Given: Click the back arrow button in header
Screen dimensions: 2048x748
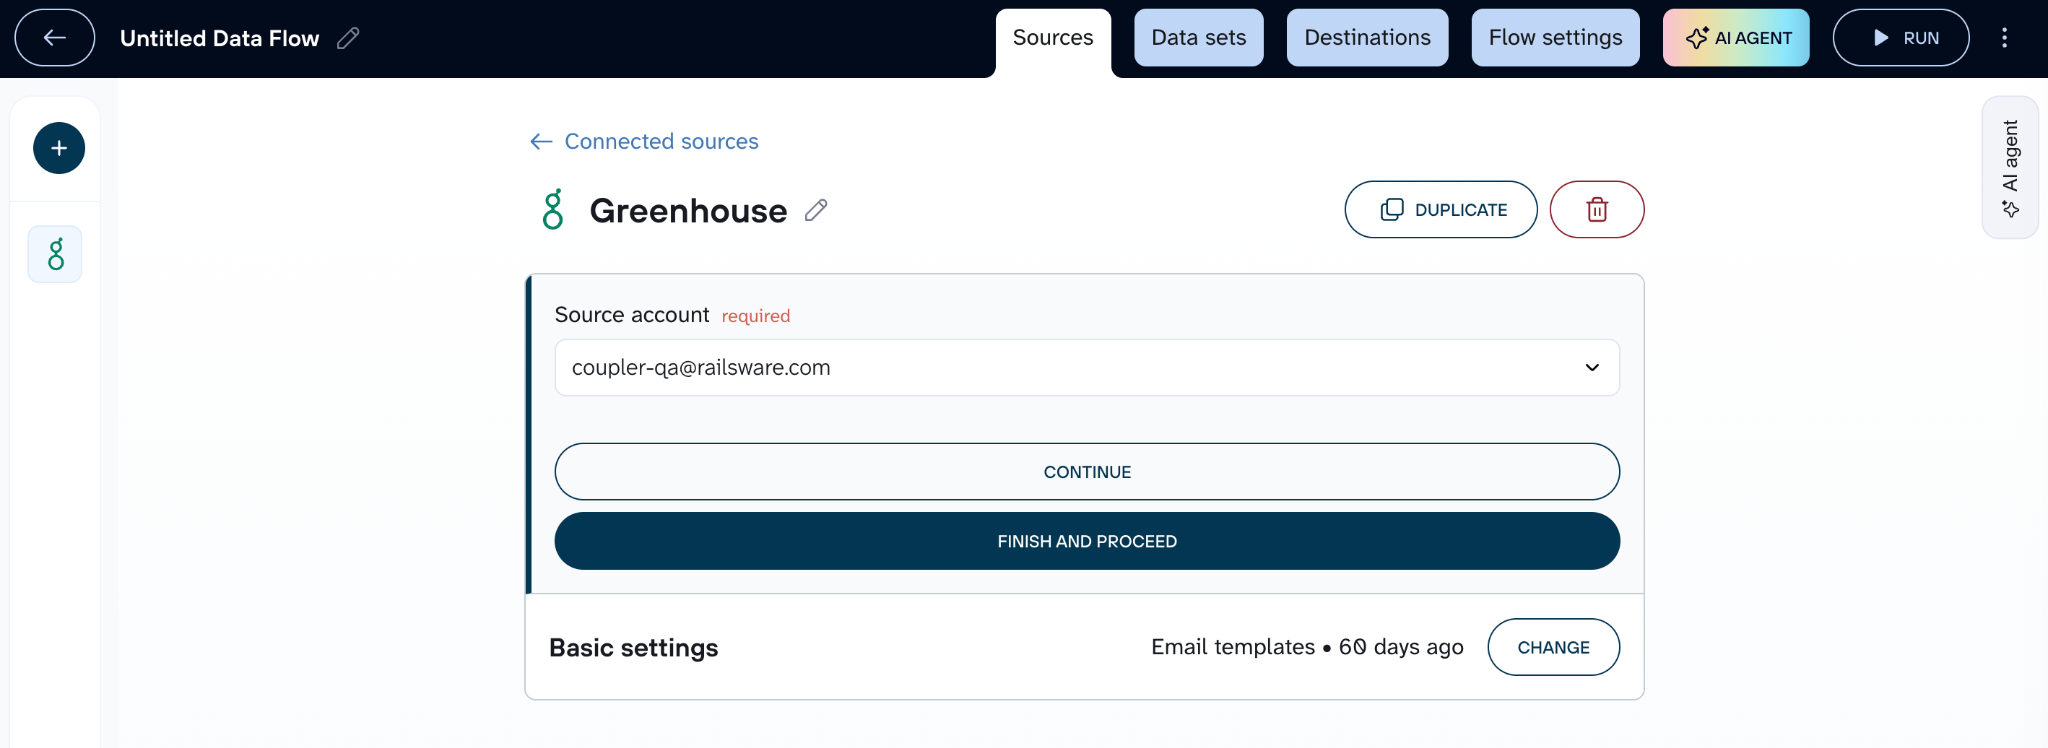Looking at the screenshot, I should (x=55, y=38).
